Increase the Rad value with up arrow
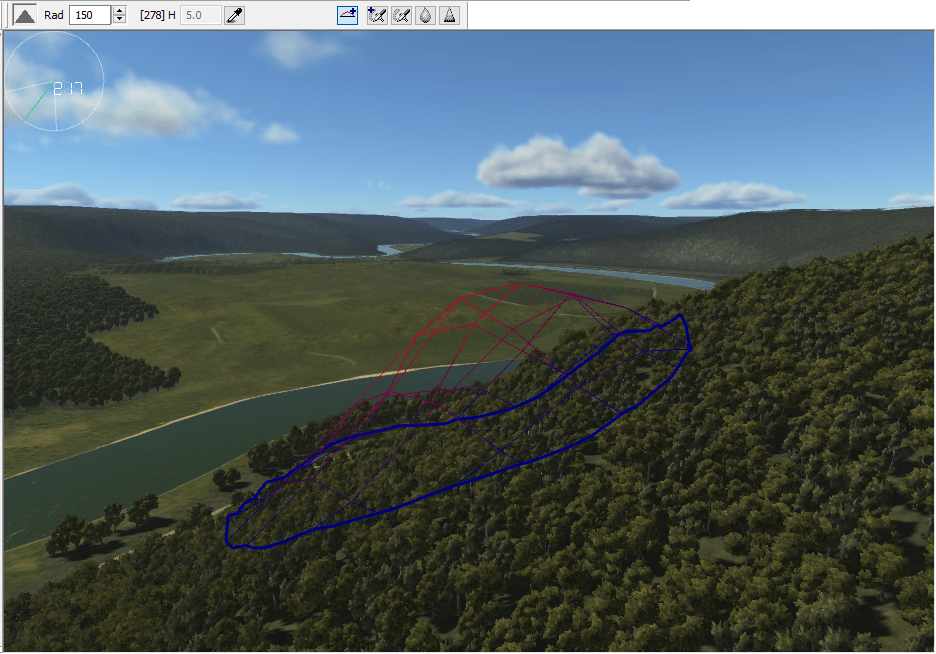This screenshot has width=936, height=654. (x=120, y=11)
